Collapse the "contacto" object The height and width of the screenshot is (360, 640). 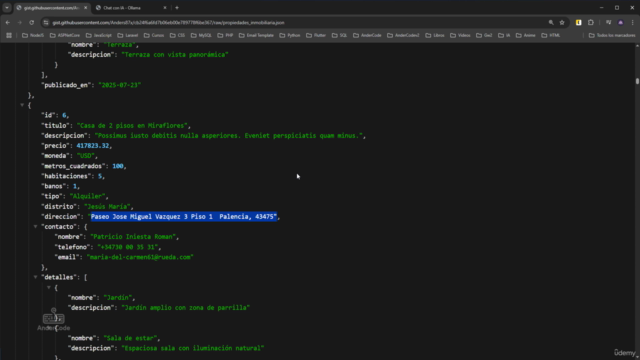point(36,227)
